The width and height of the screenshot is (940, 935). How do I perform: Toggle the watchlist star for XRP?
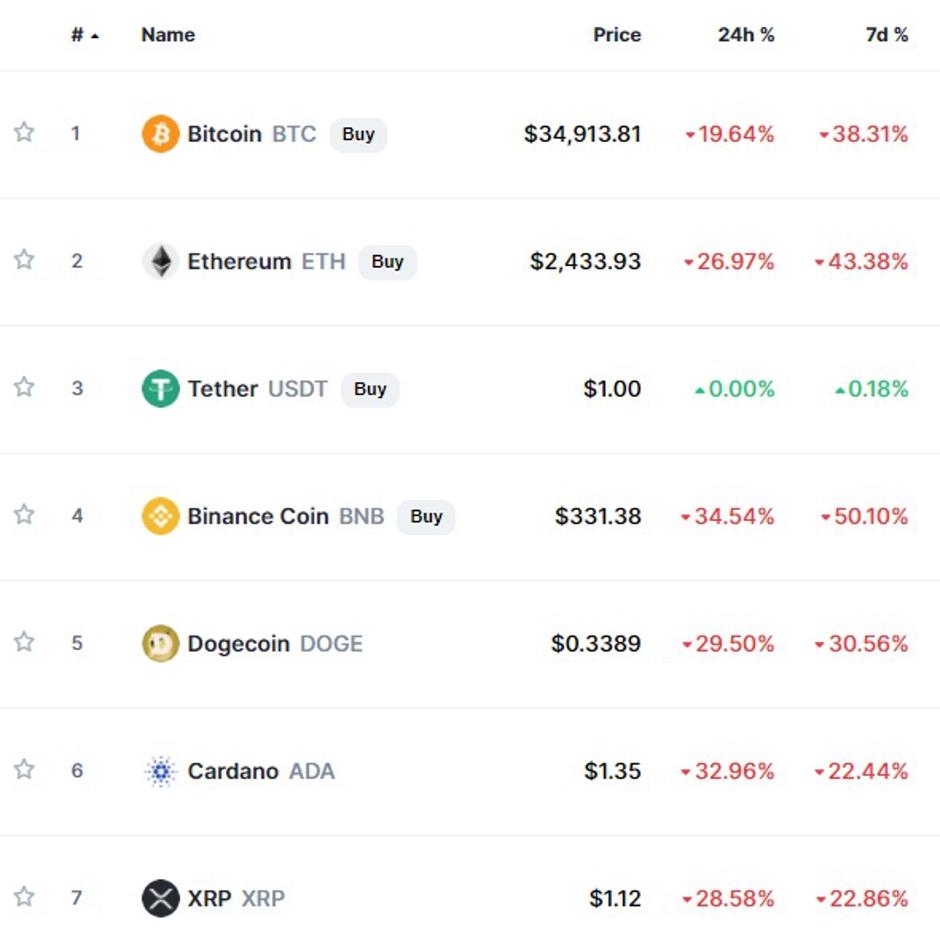click(24, 896)
